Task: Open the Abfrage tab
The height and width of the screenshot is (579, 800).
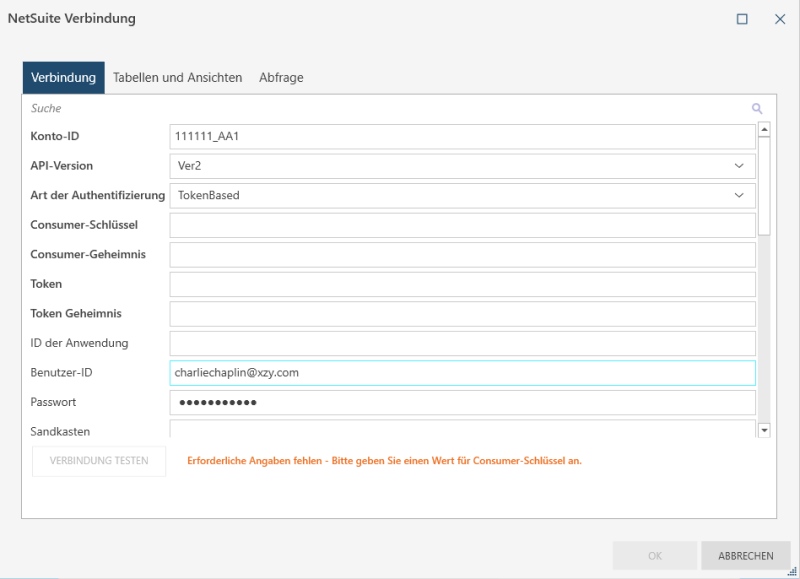Action: [281, 78]
